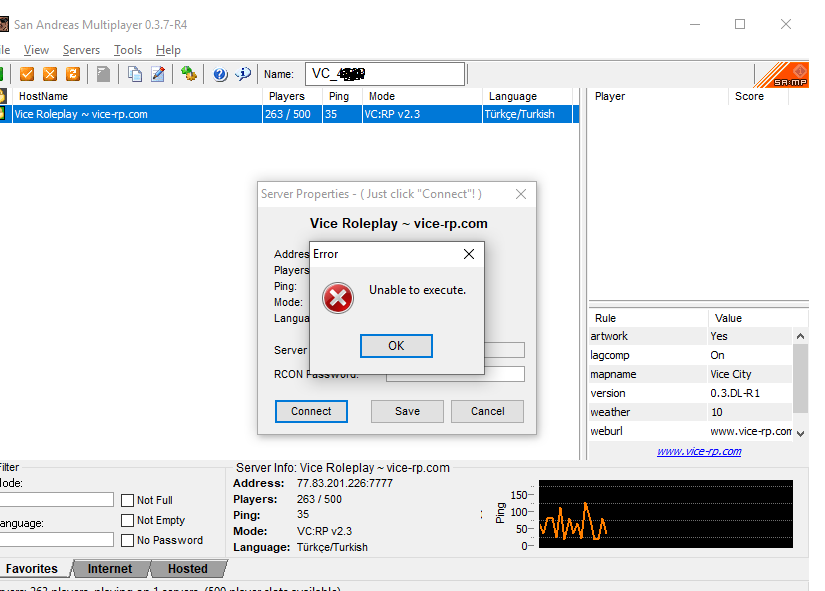
Task: Click the 263 / 500 players cell
Action: [x=292, y=114]
